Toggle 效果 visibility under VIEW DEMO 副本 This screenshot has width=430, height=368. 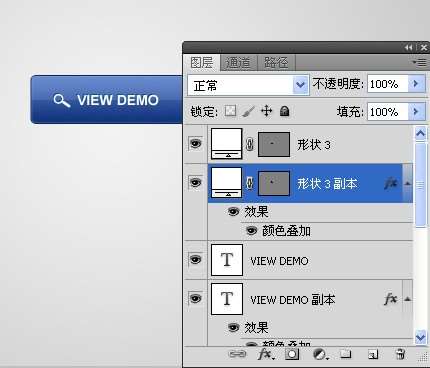(x=233, y=327)
